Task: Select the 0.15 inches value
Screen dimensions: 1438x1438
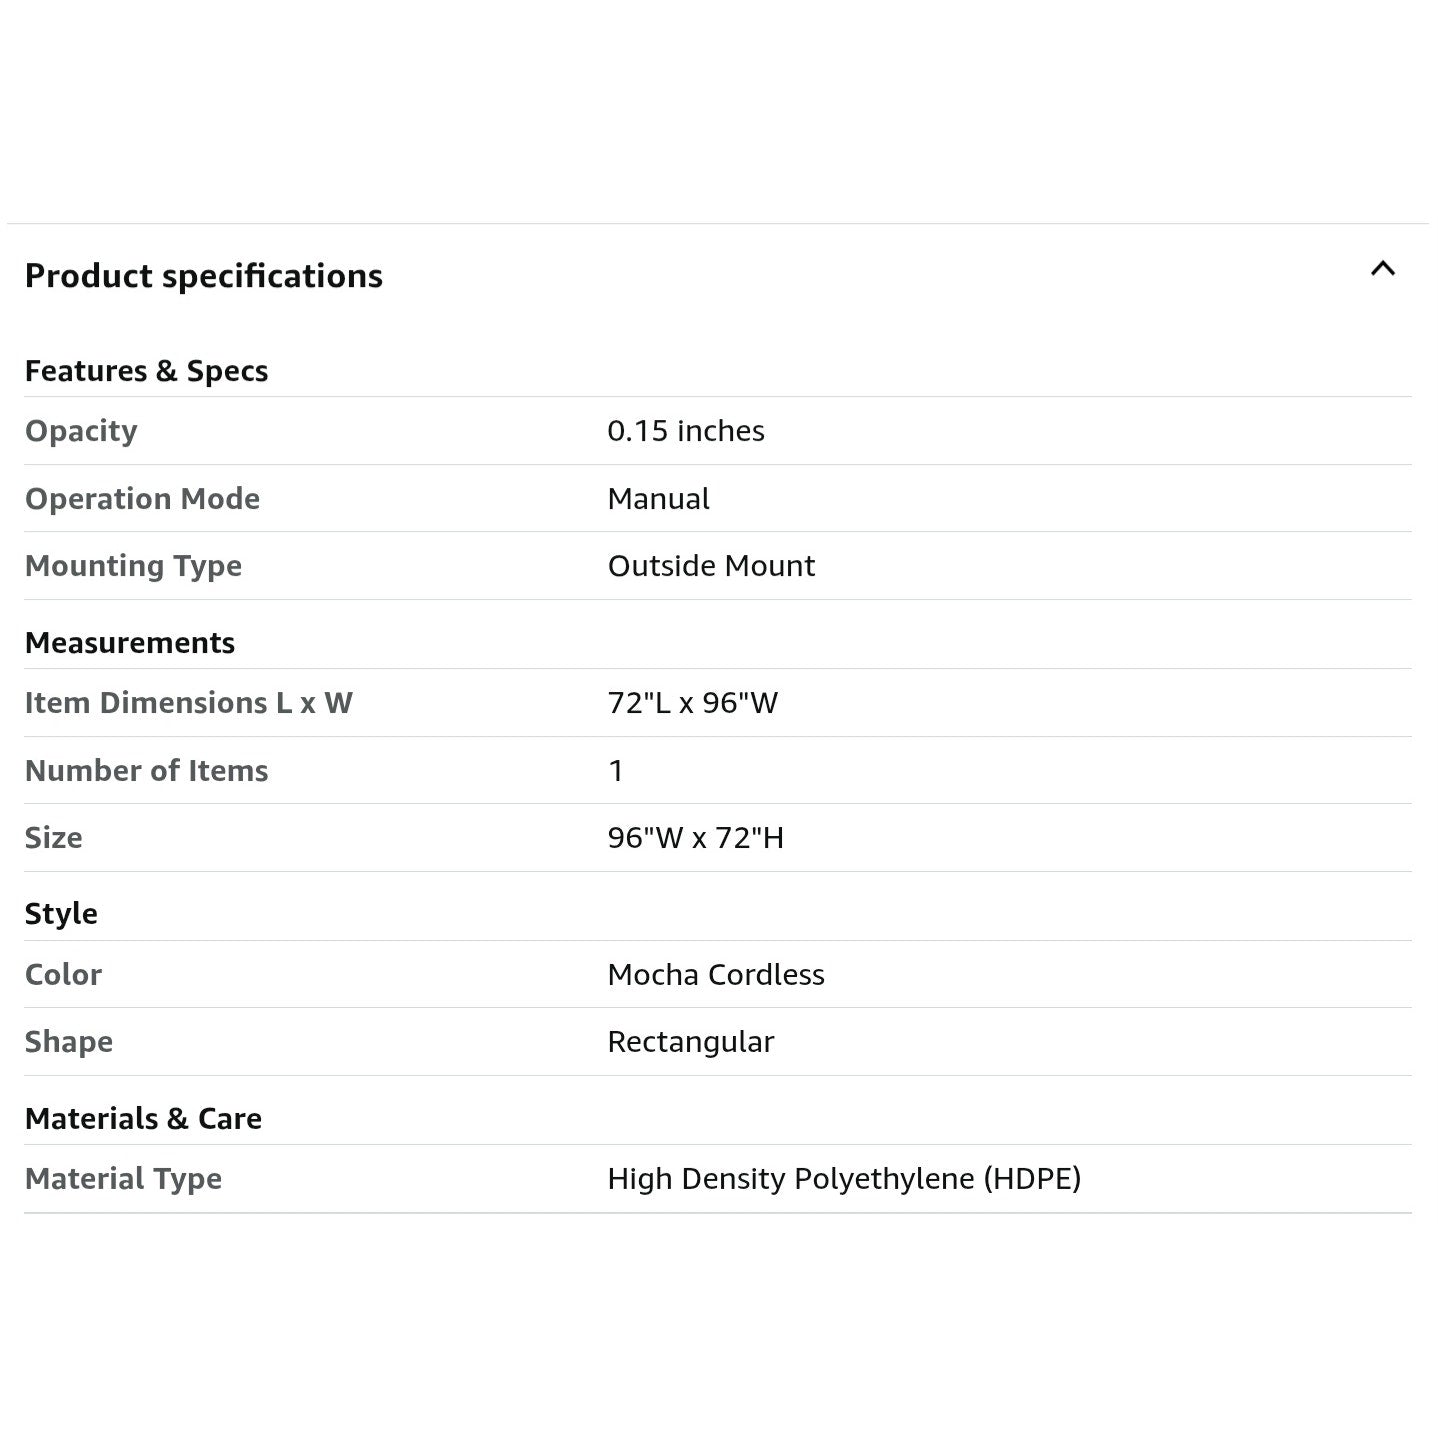Action: (686, 431)
